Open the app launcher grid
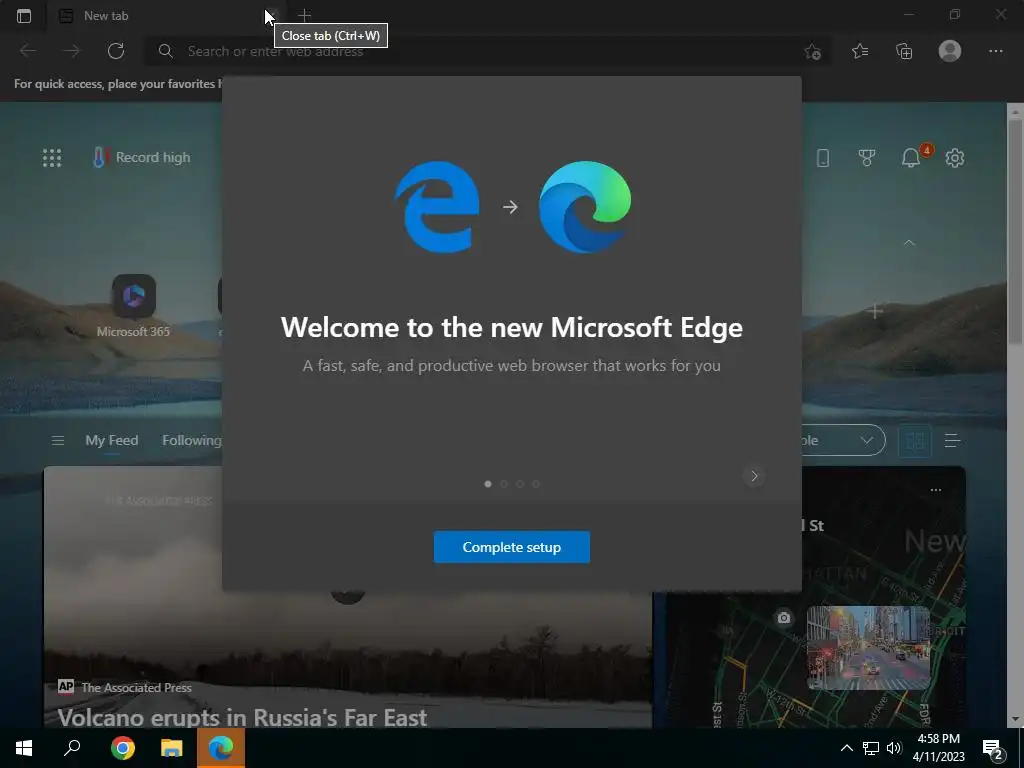The height and width of the screenshot is (768, 1024). (x=52, y=157)
